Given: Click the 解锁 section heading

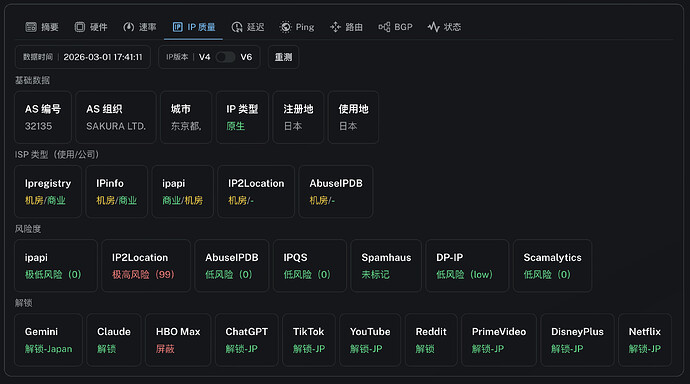Looking at the screenshot, I should 24,303.
